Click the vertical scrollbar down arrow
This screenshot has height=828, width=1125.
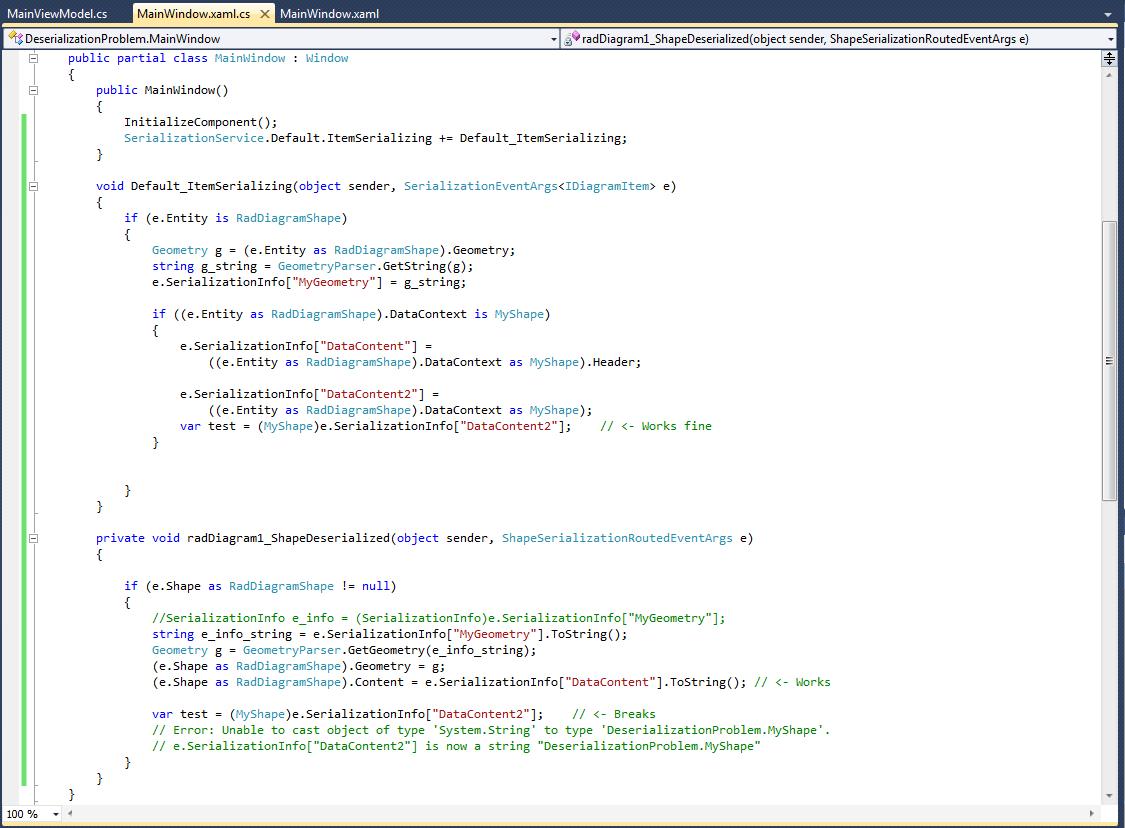(1109, 796)
